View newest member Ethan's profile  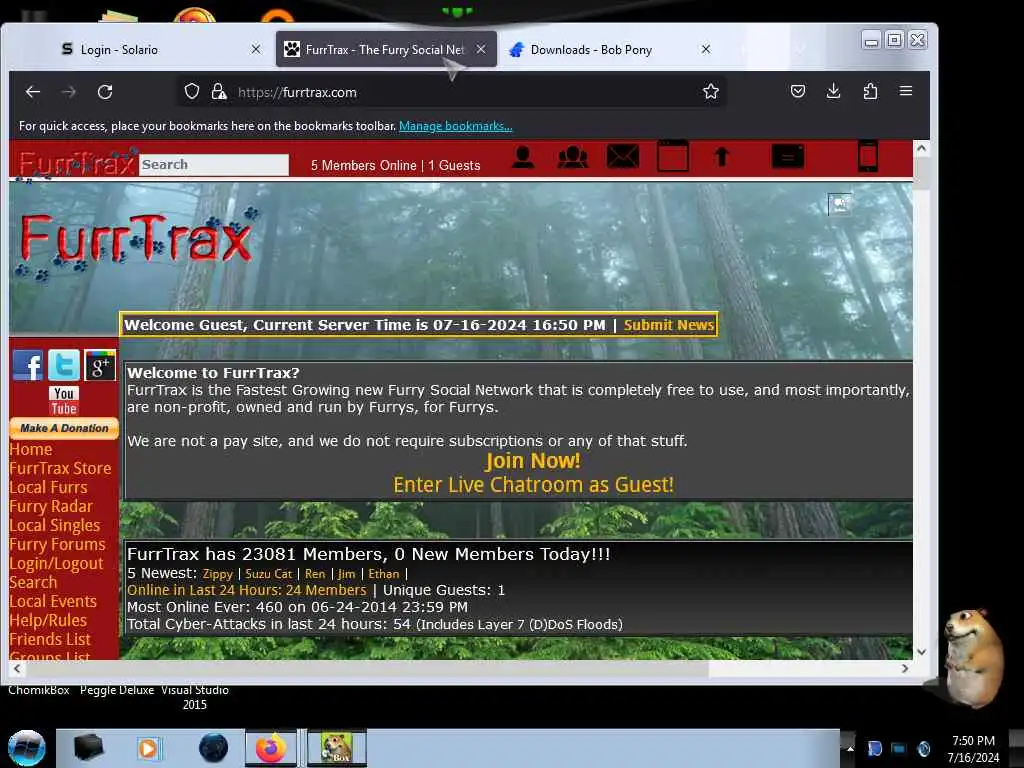[383, 573]
